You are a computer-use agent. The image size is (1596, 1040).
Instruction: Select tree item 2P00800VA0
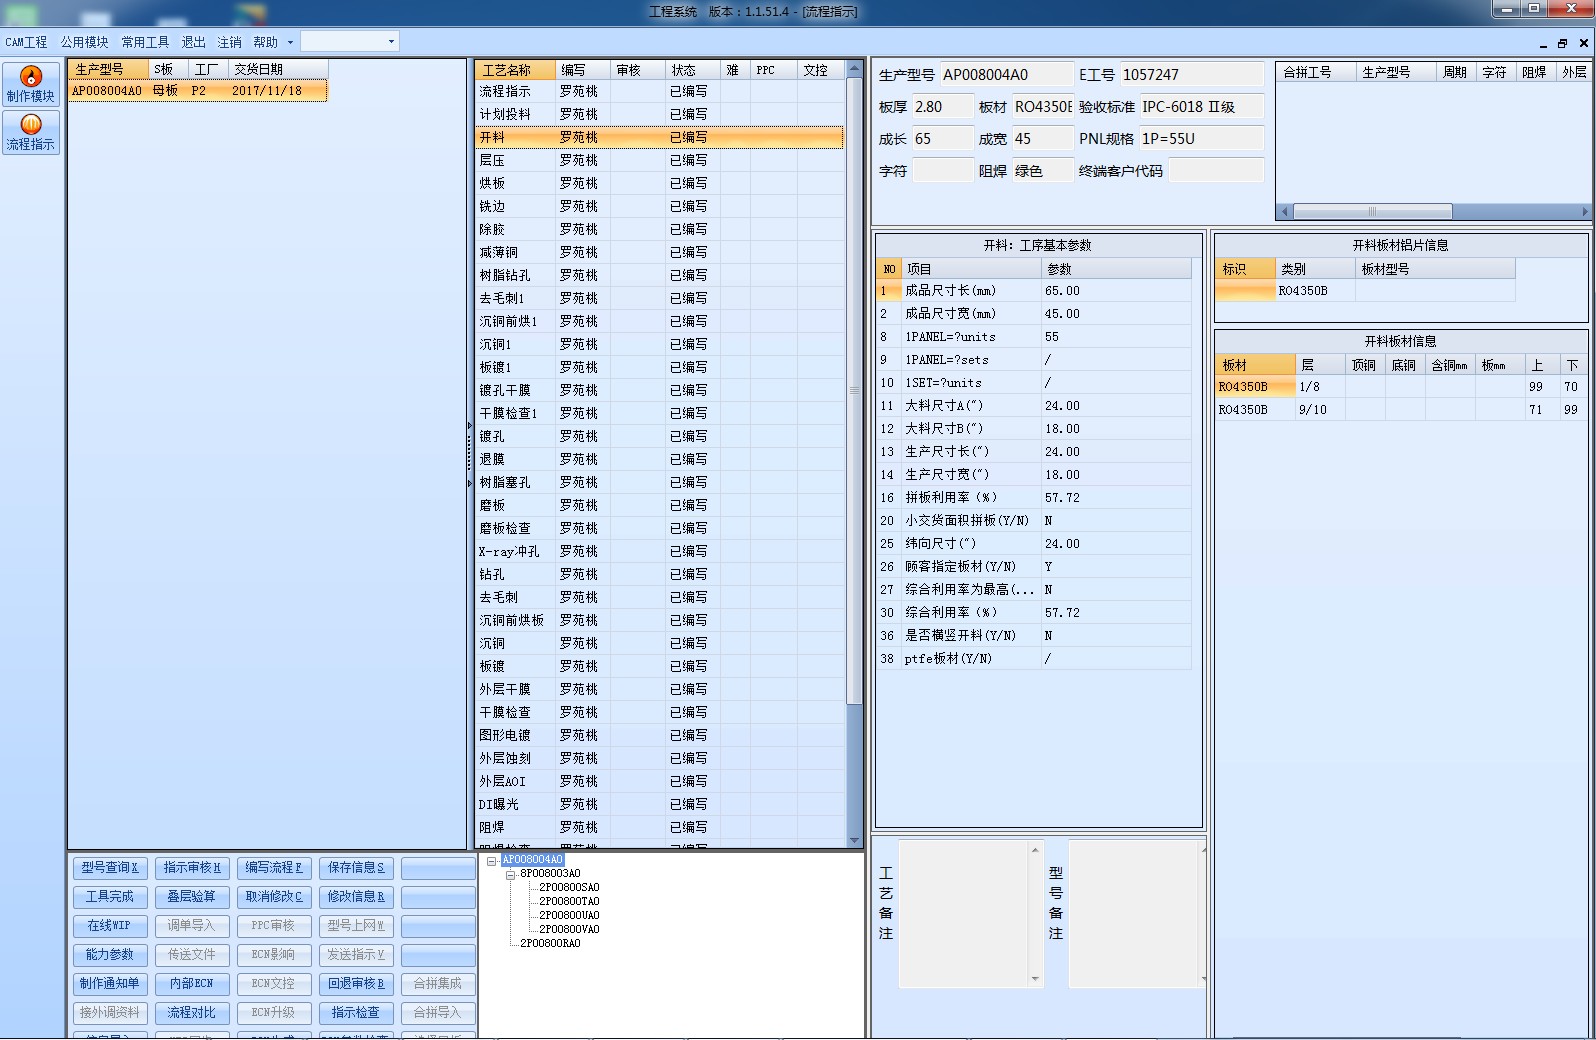569,930
